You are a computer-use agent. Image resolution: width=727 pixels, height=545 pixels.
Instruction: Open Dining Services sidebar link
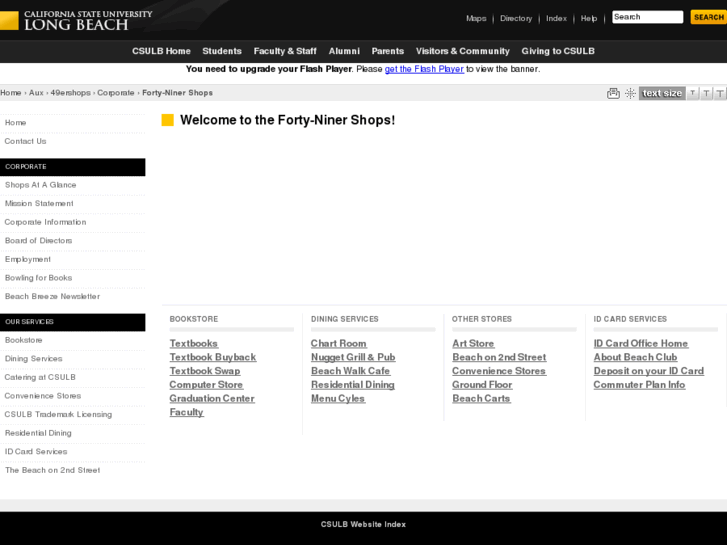click(x=33, y=359)
